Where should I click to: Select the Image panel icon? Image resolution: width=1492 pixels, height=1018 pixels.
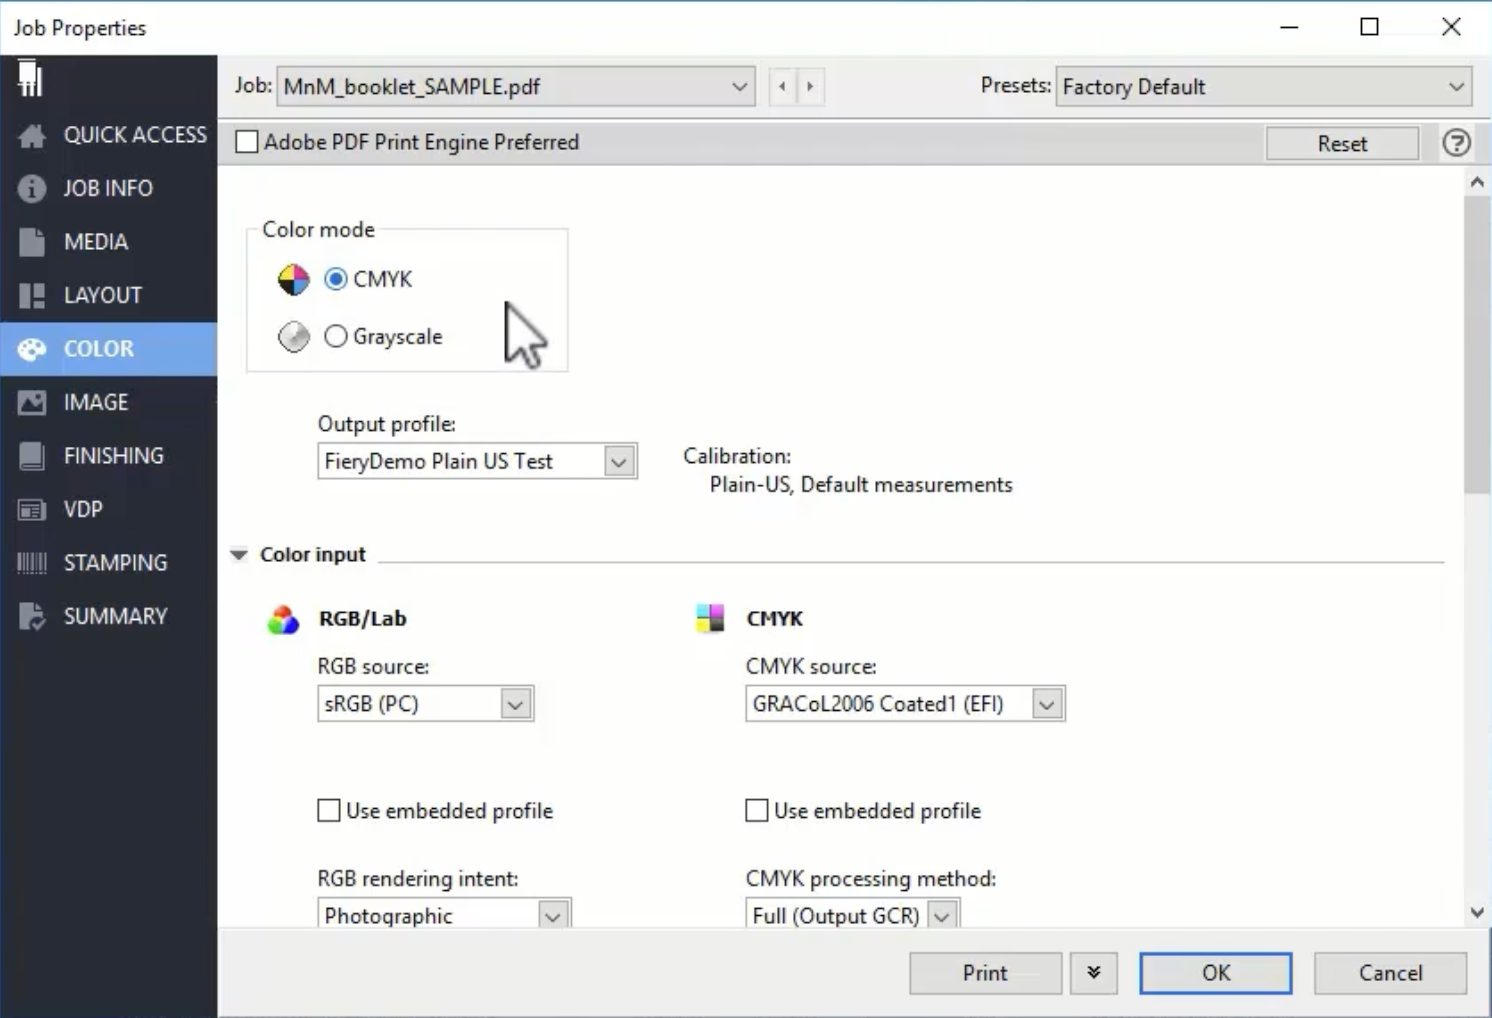click(32, 403)
